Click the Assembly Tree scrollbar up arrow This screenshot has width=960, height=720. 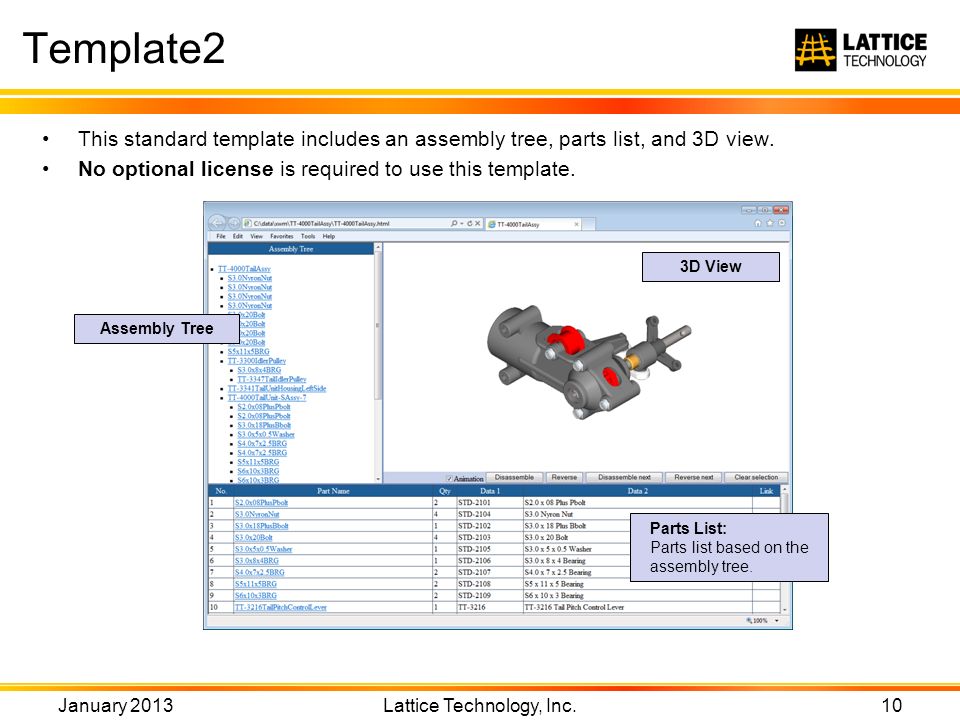[x=378, y=247]
